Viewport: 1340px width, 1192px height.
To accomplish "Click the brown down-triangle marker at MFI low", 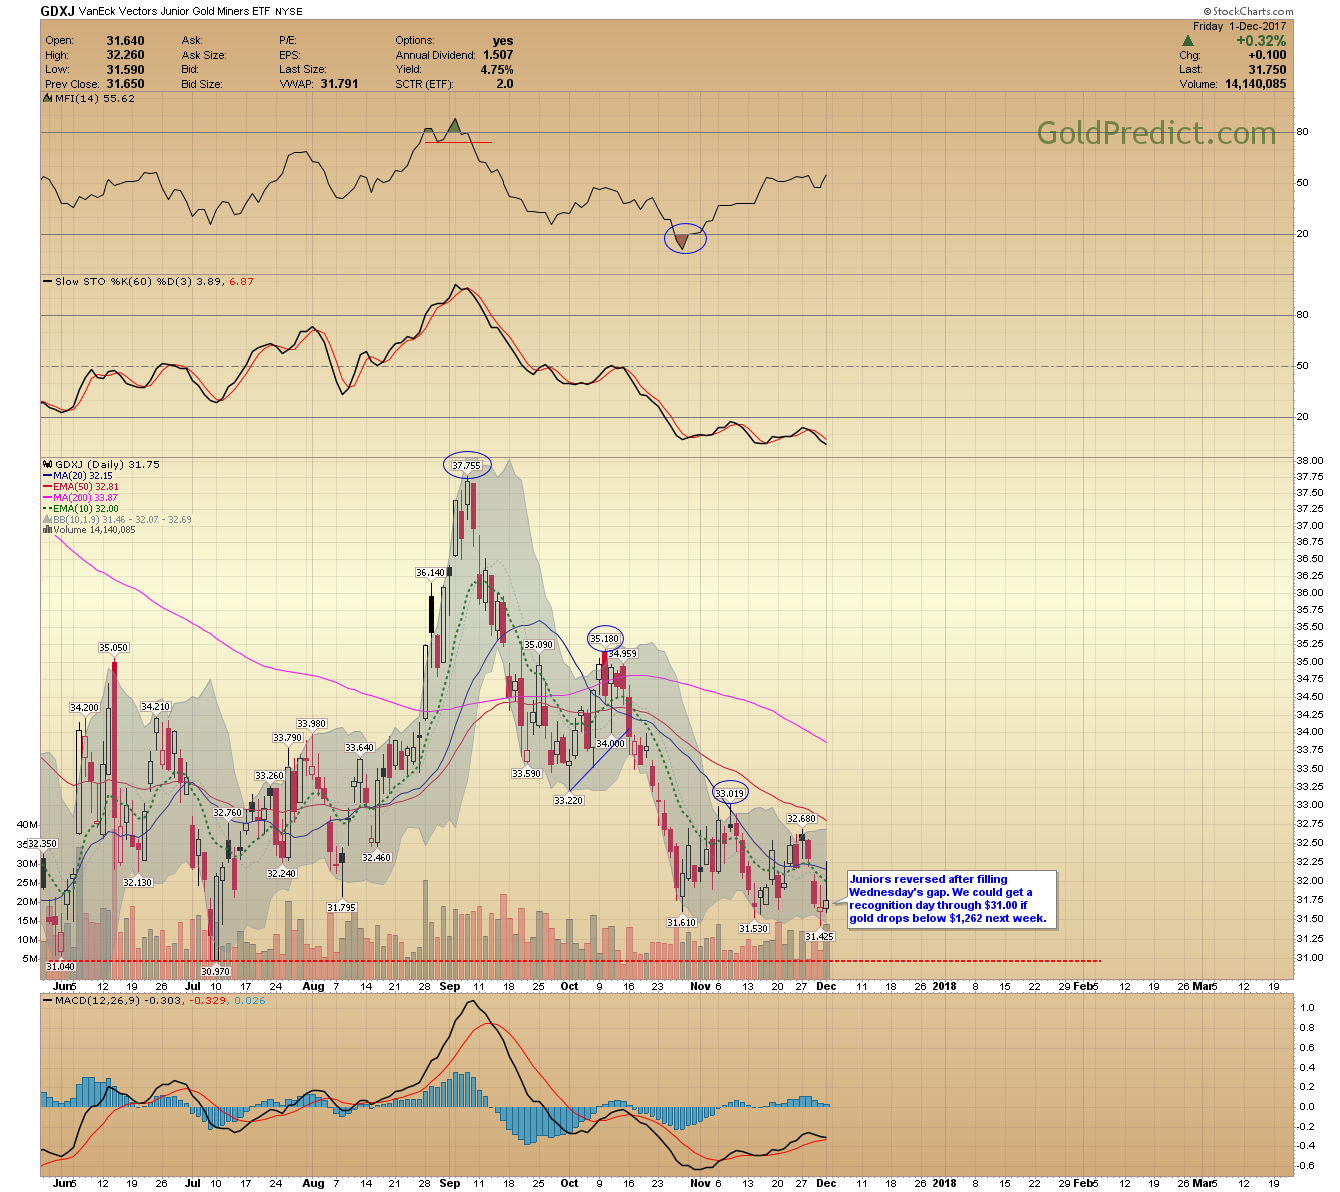I will click(682, 241).
